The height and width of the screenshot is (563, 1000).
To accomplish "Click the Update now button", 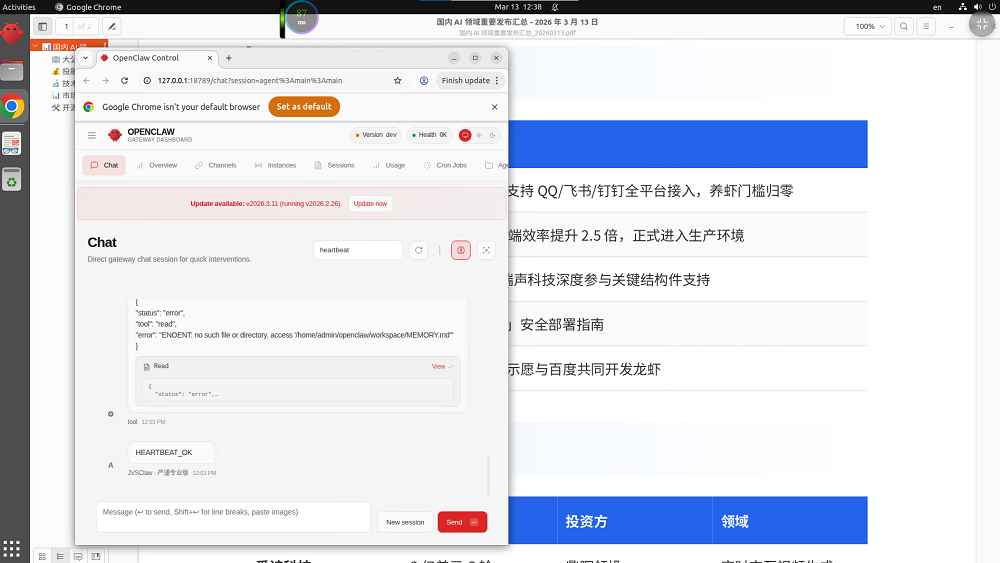I will pyautogui.click(x=370, y=203).
